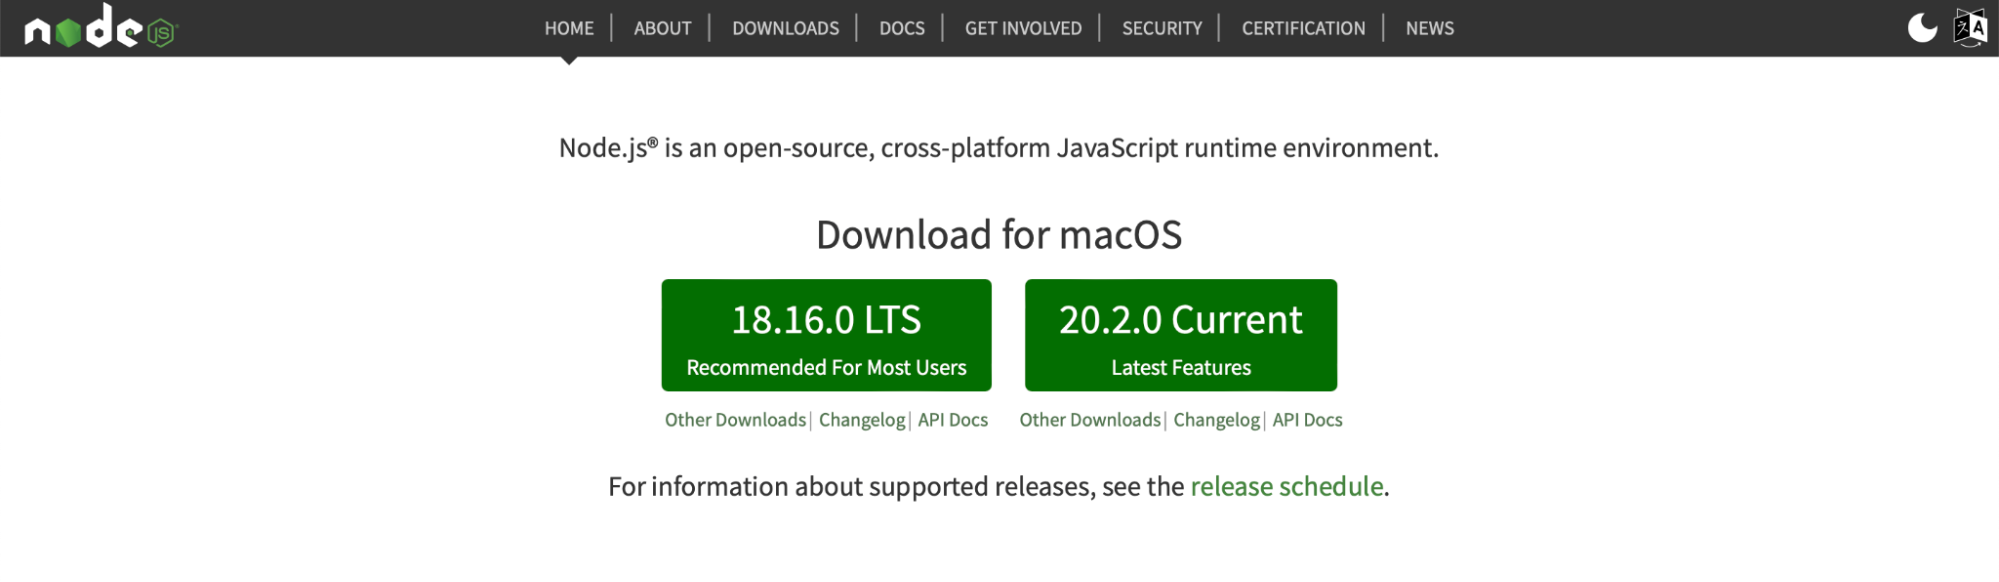Open Other Downloads under 20.2.0 Current
Viewport: 1999px width, 582px height.
click(1090, 420)
